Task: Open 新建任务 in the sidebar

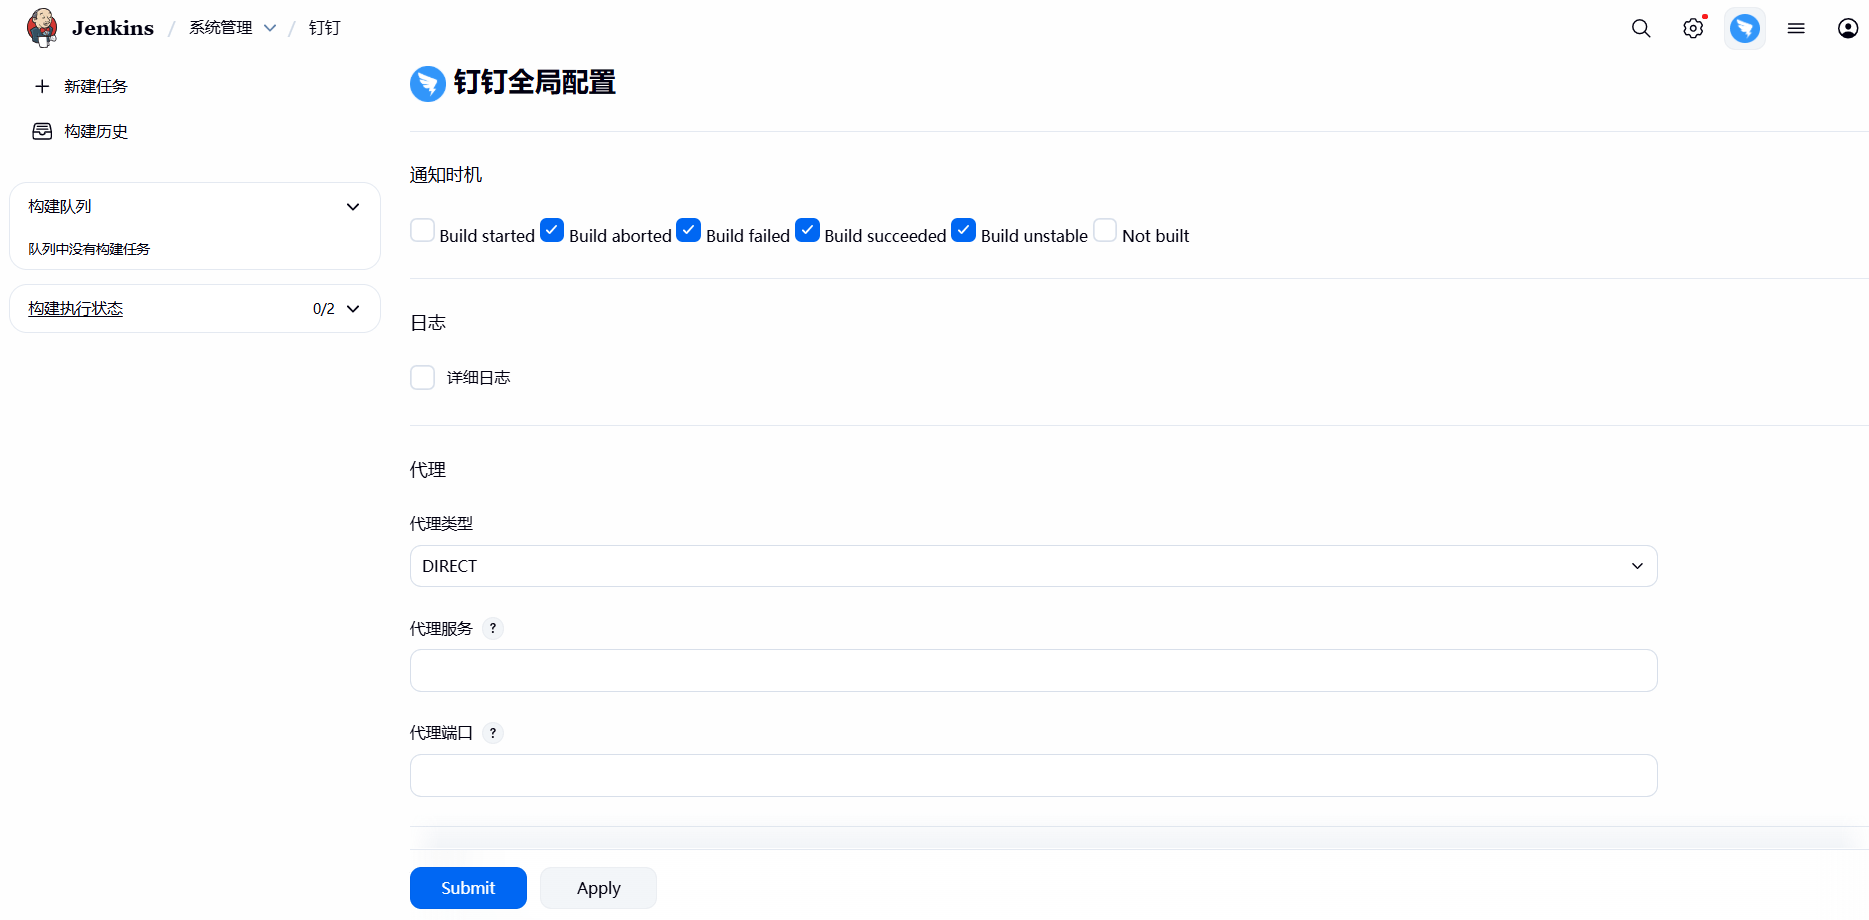Action: (95, 87)
